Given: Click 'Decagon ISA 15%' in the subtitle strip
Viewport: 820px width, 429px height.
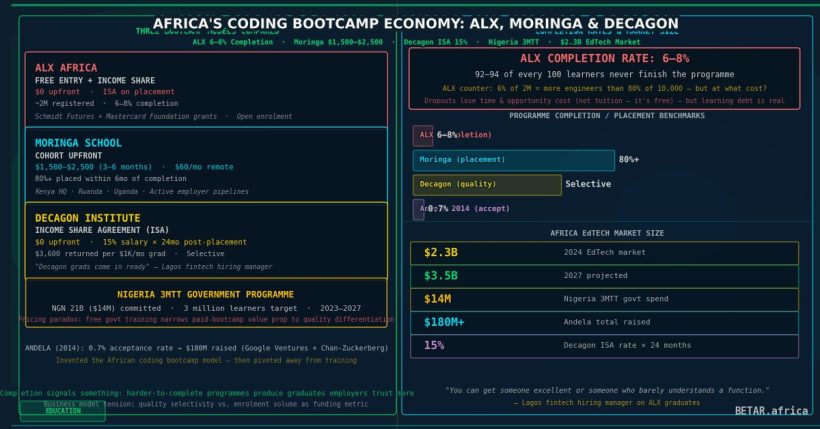Looking at the screenshot, I should point(436,42).
